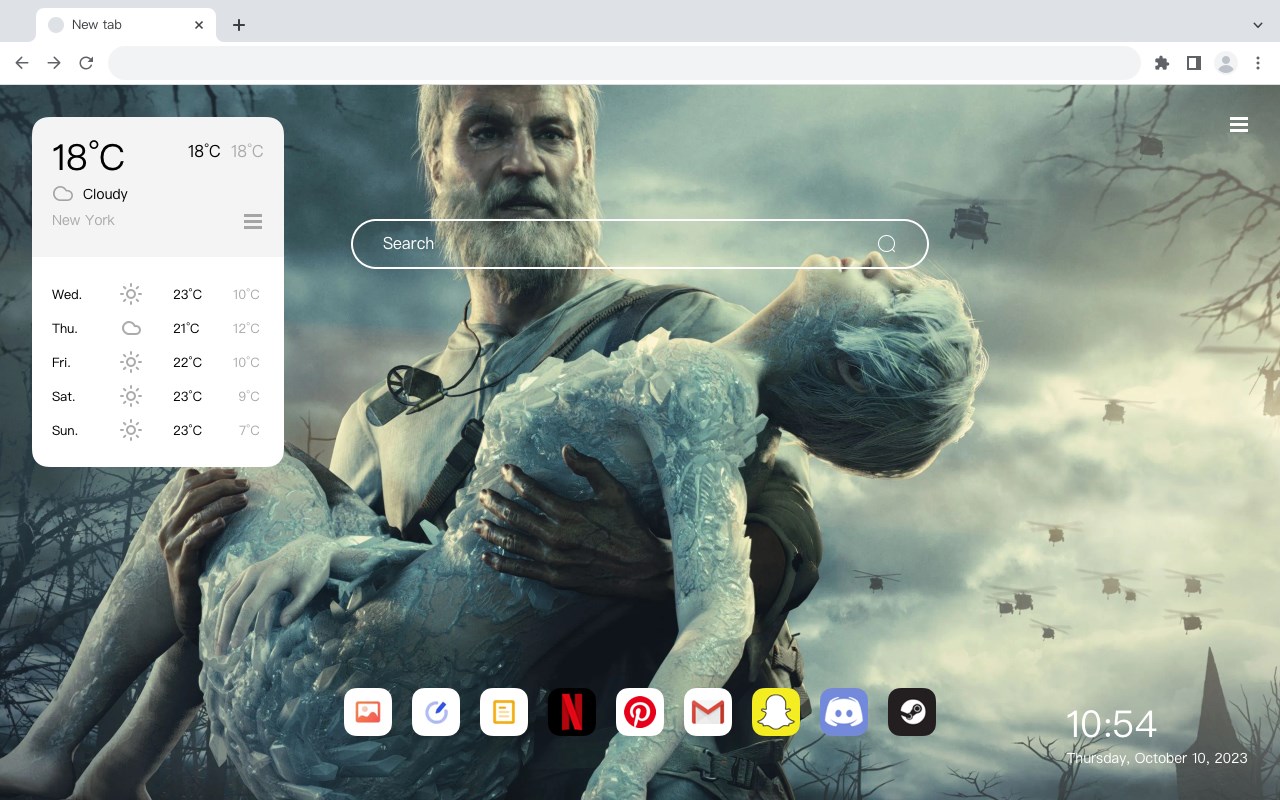
Task: Click the current 18°C temperature
Action: click(88, 157)
